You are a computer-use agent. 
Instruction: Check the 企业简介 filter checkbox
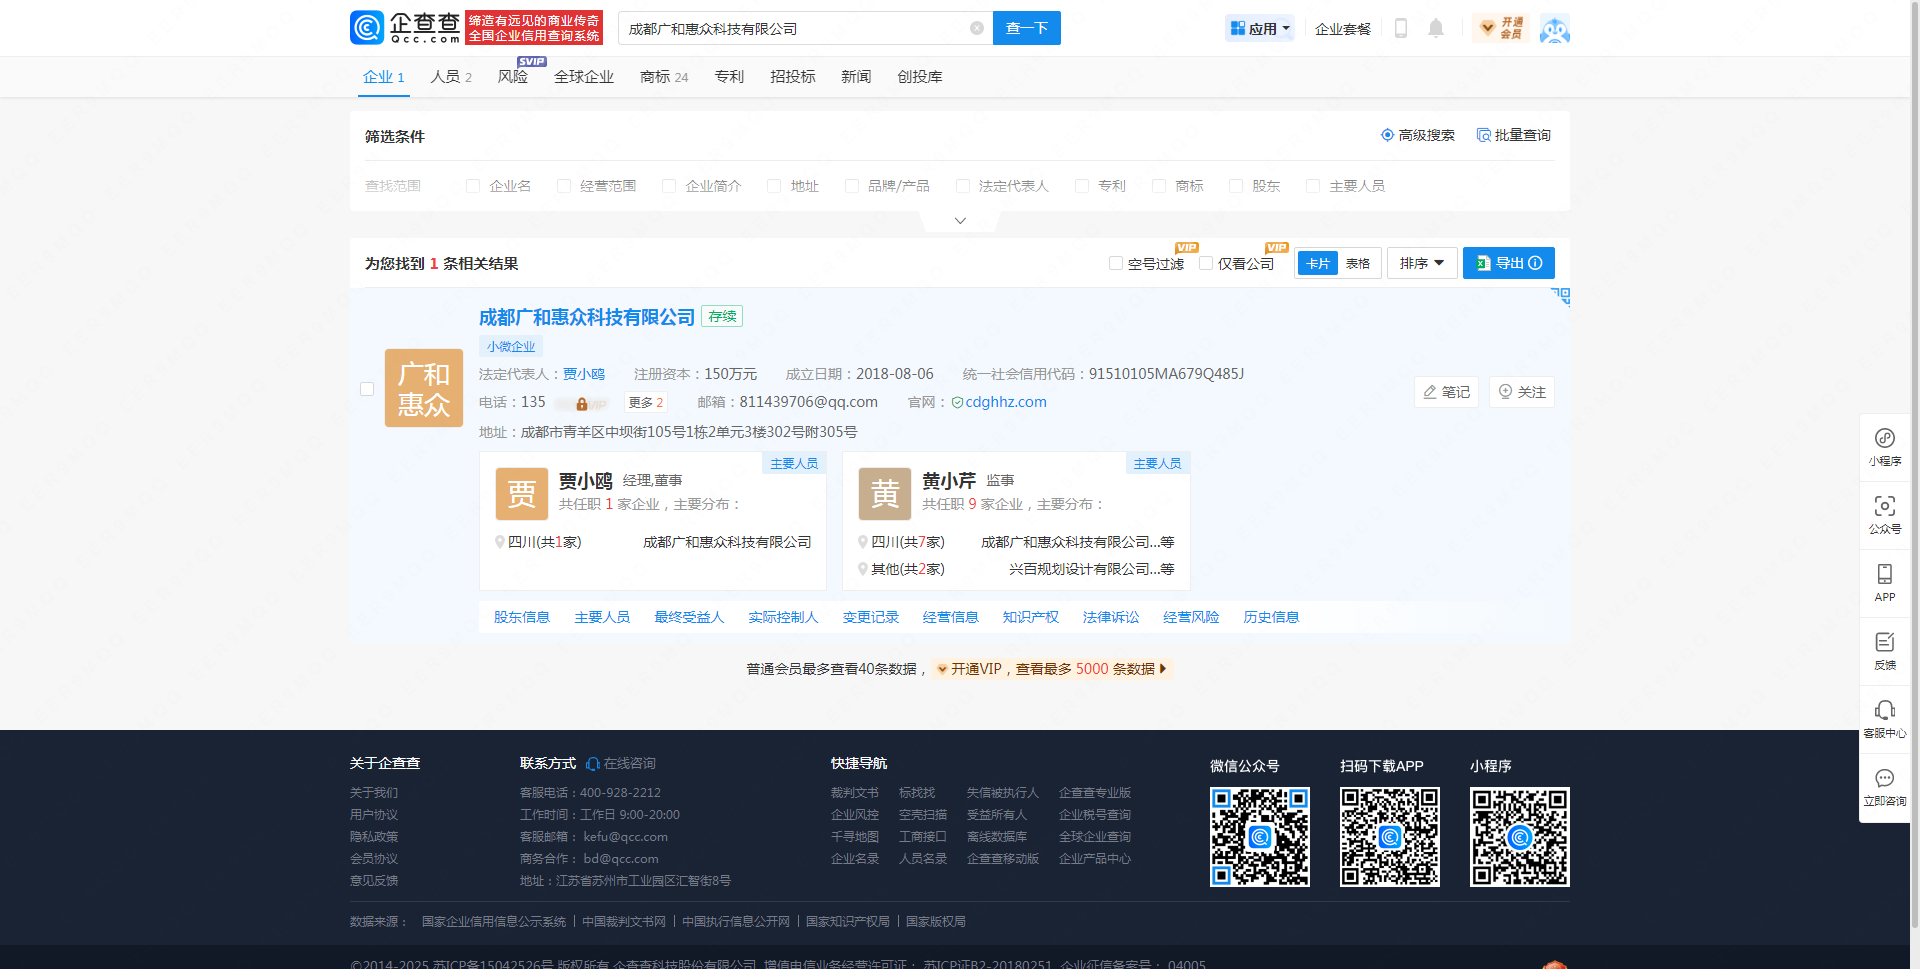[x=669, y=186]
